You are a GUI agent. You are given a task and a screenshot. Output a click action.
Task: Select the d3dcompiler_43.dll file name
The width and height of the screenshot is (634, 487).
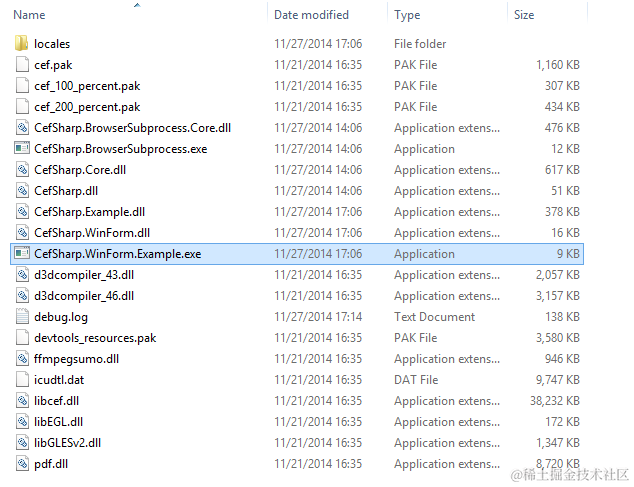click(84, 275)
